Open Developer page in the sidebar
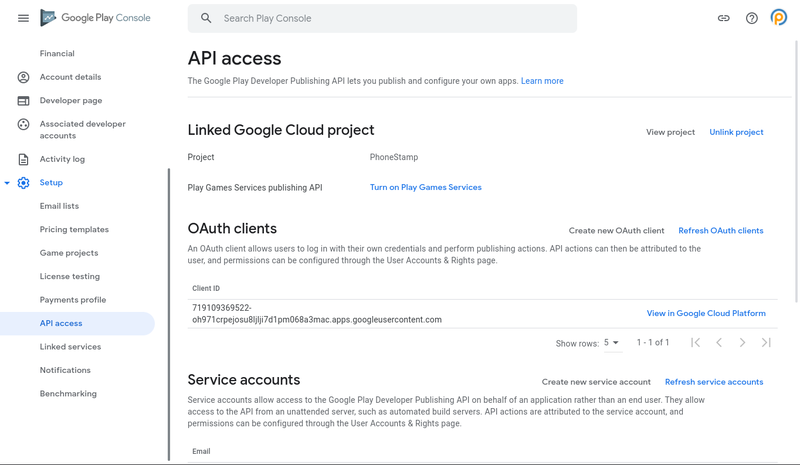This screenshot has width=800, height=465. click(71, 101)
